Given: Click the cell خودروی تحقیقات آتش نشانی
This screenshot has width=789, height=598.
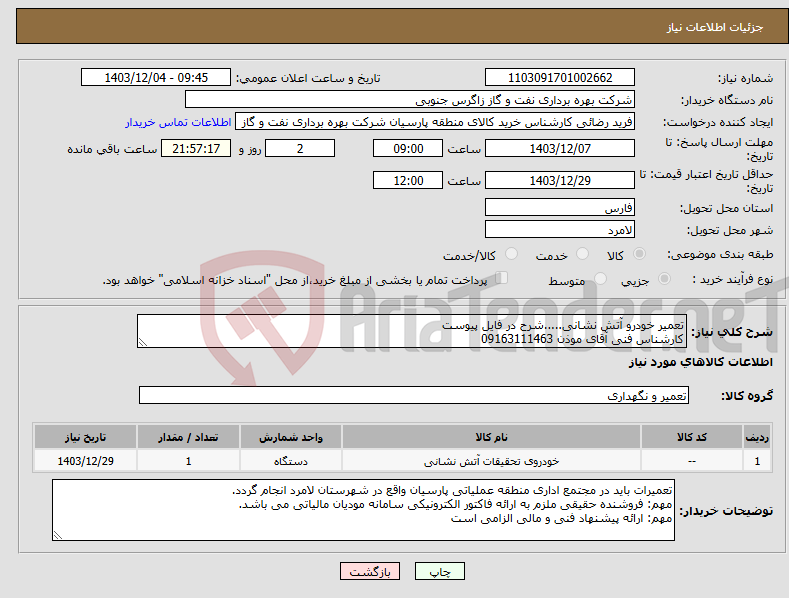Looking at the screenshot, I should pos(491,461).
